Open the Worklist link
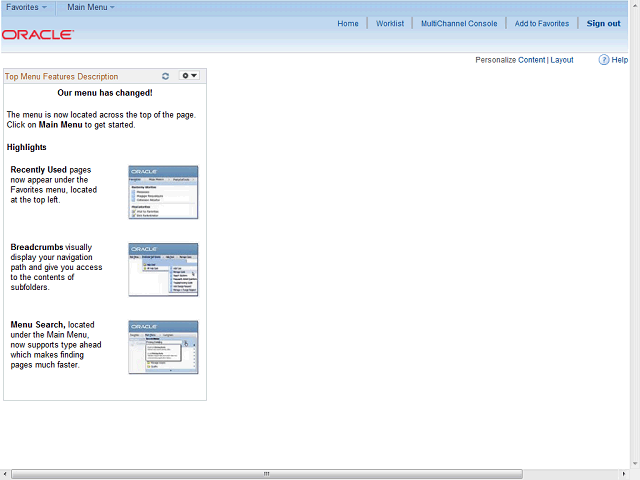 pos(390,24)
